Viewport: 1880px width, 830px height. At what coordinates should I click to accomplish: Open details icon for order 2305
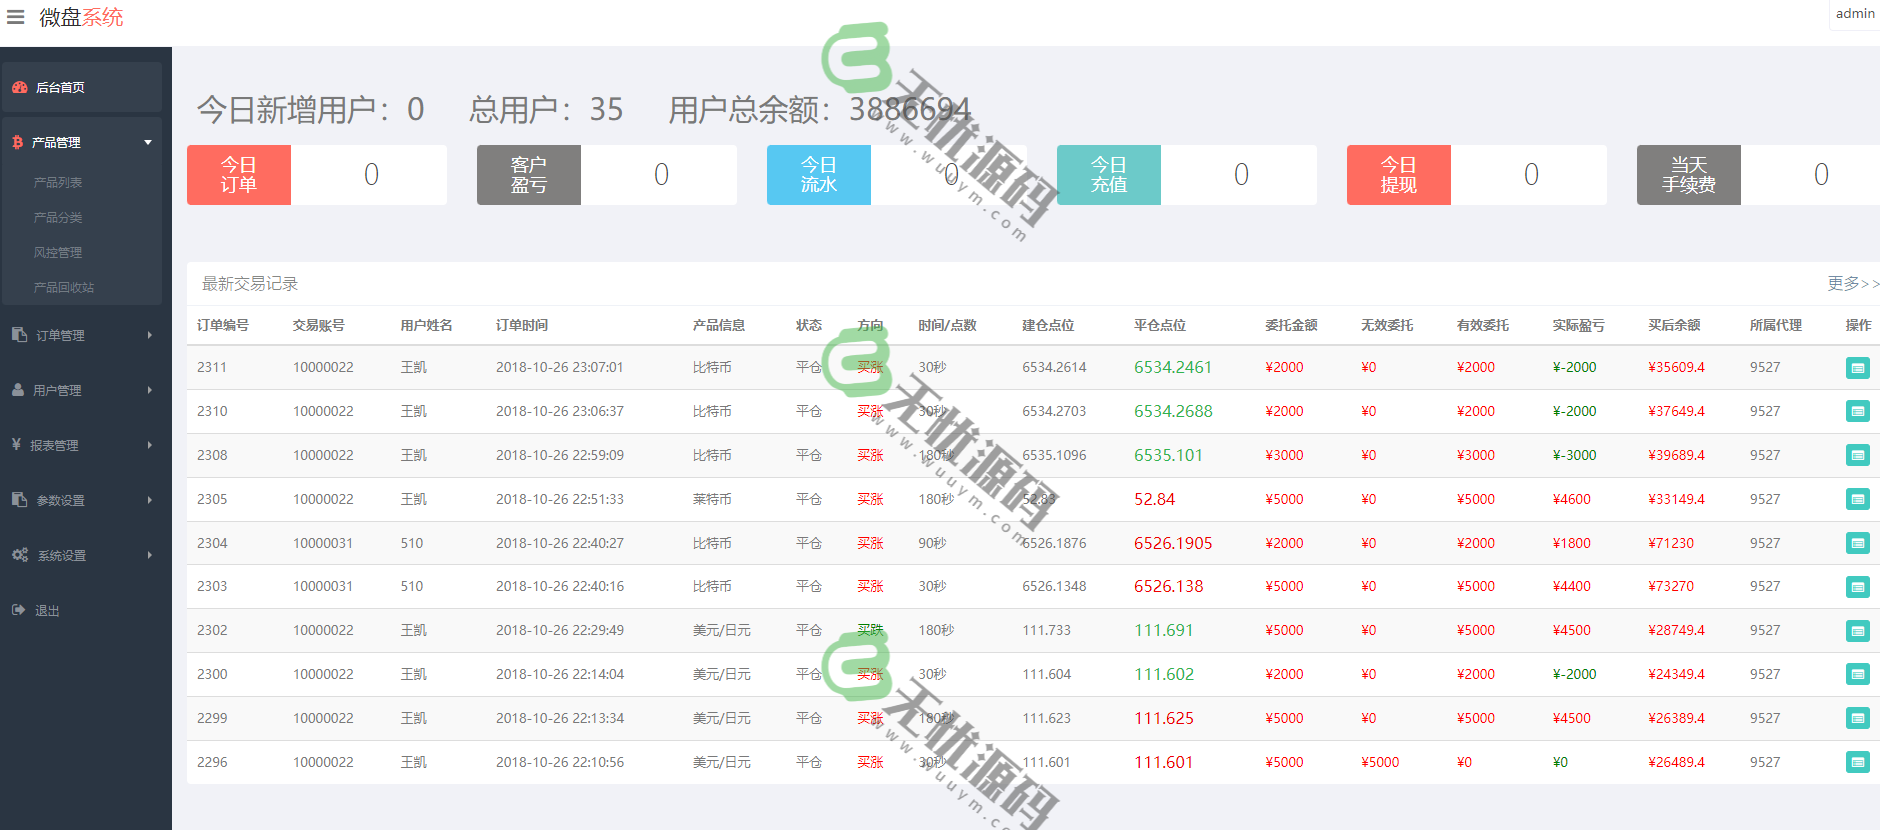coord(1857,499)
